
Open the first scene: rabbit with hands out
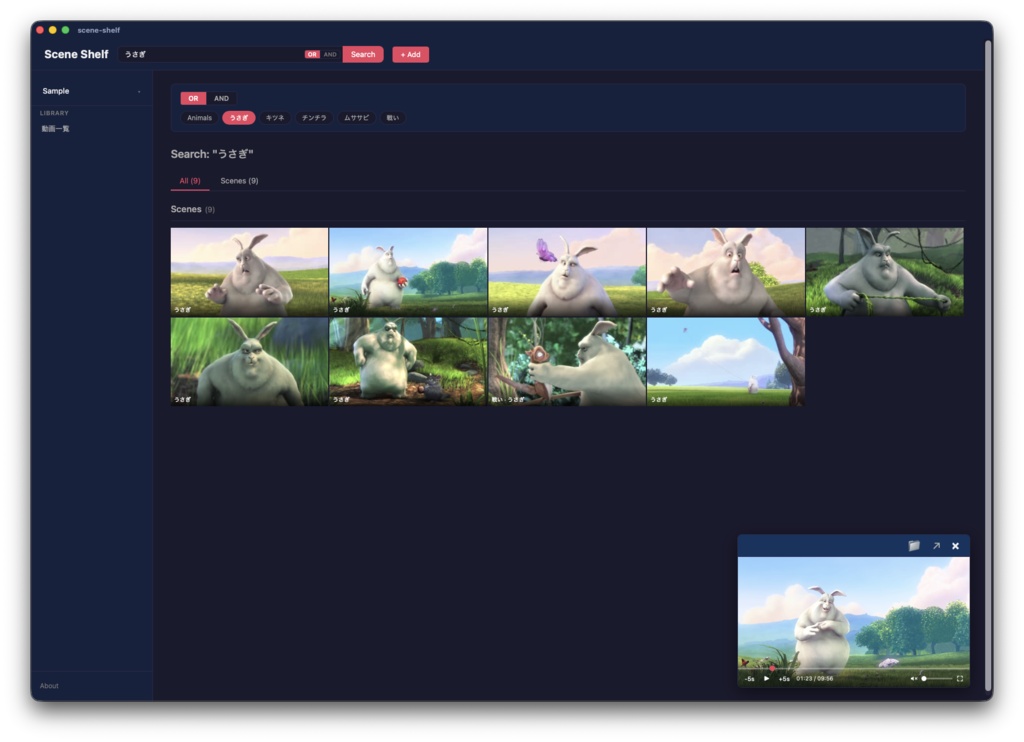[x=249, y=272]
